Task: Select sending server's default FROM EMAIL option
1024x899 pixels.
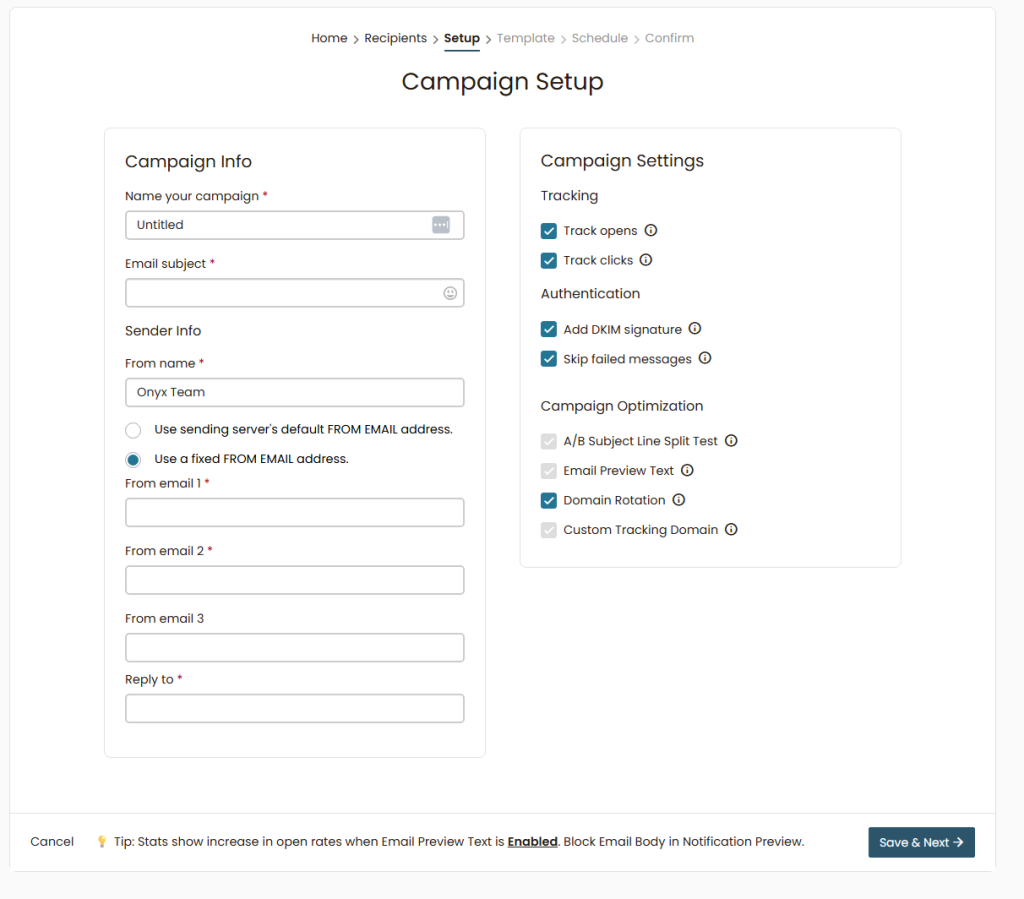Action: tap(133, 430)
